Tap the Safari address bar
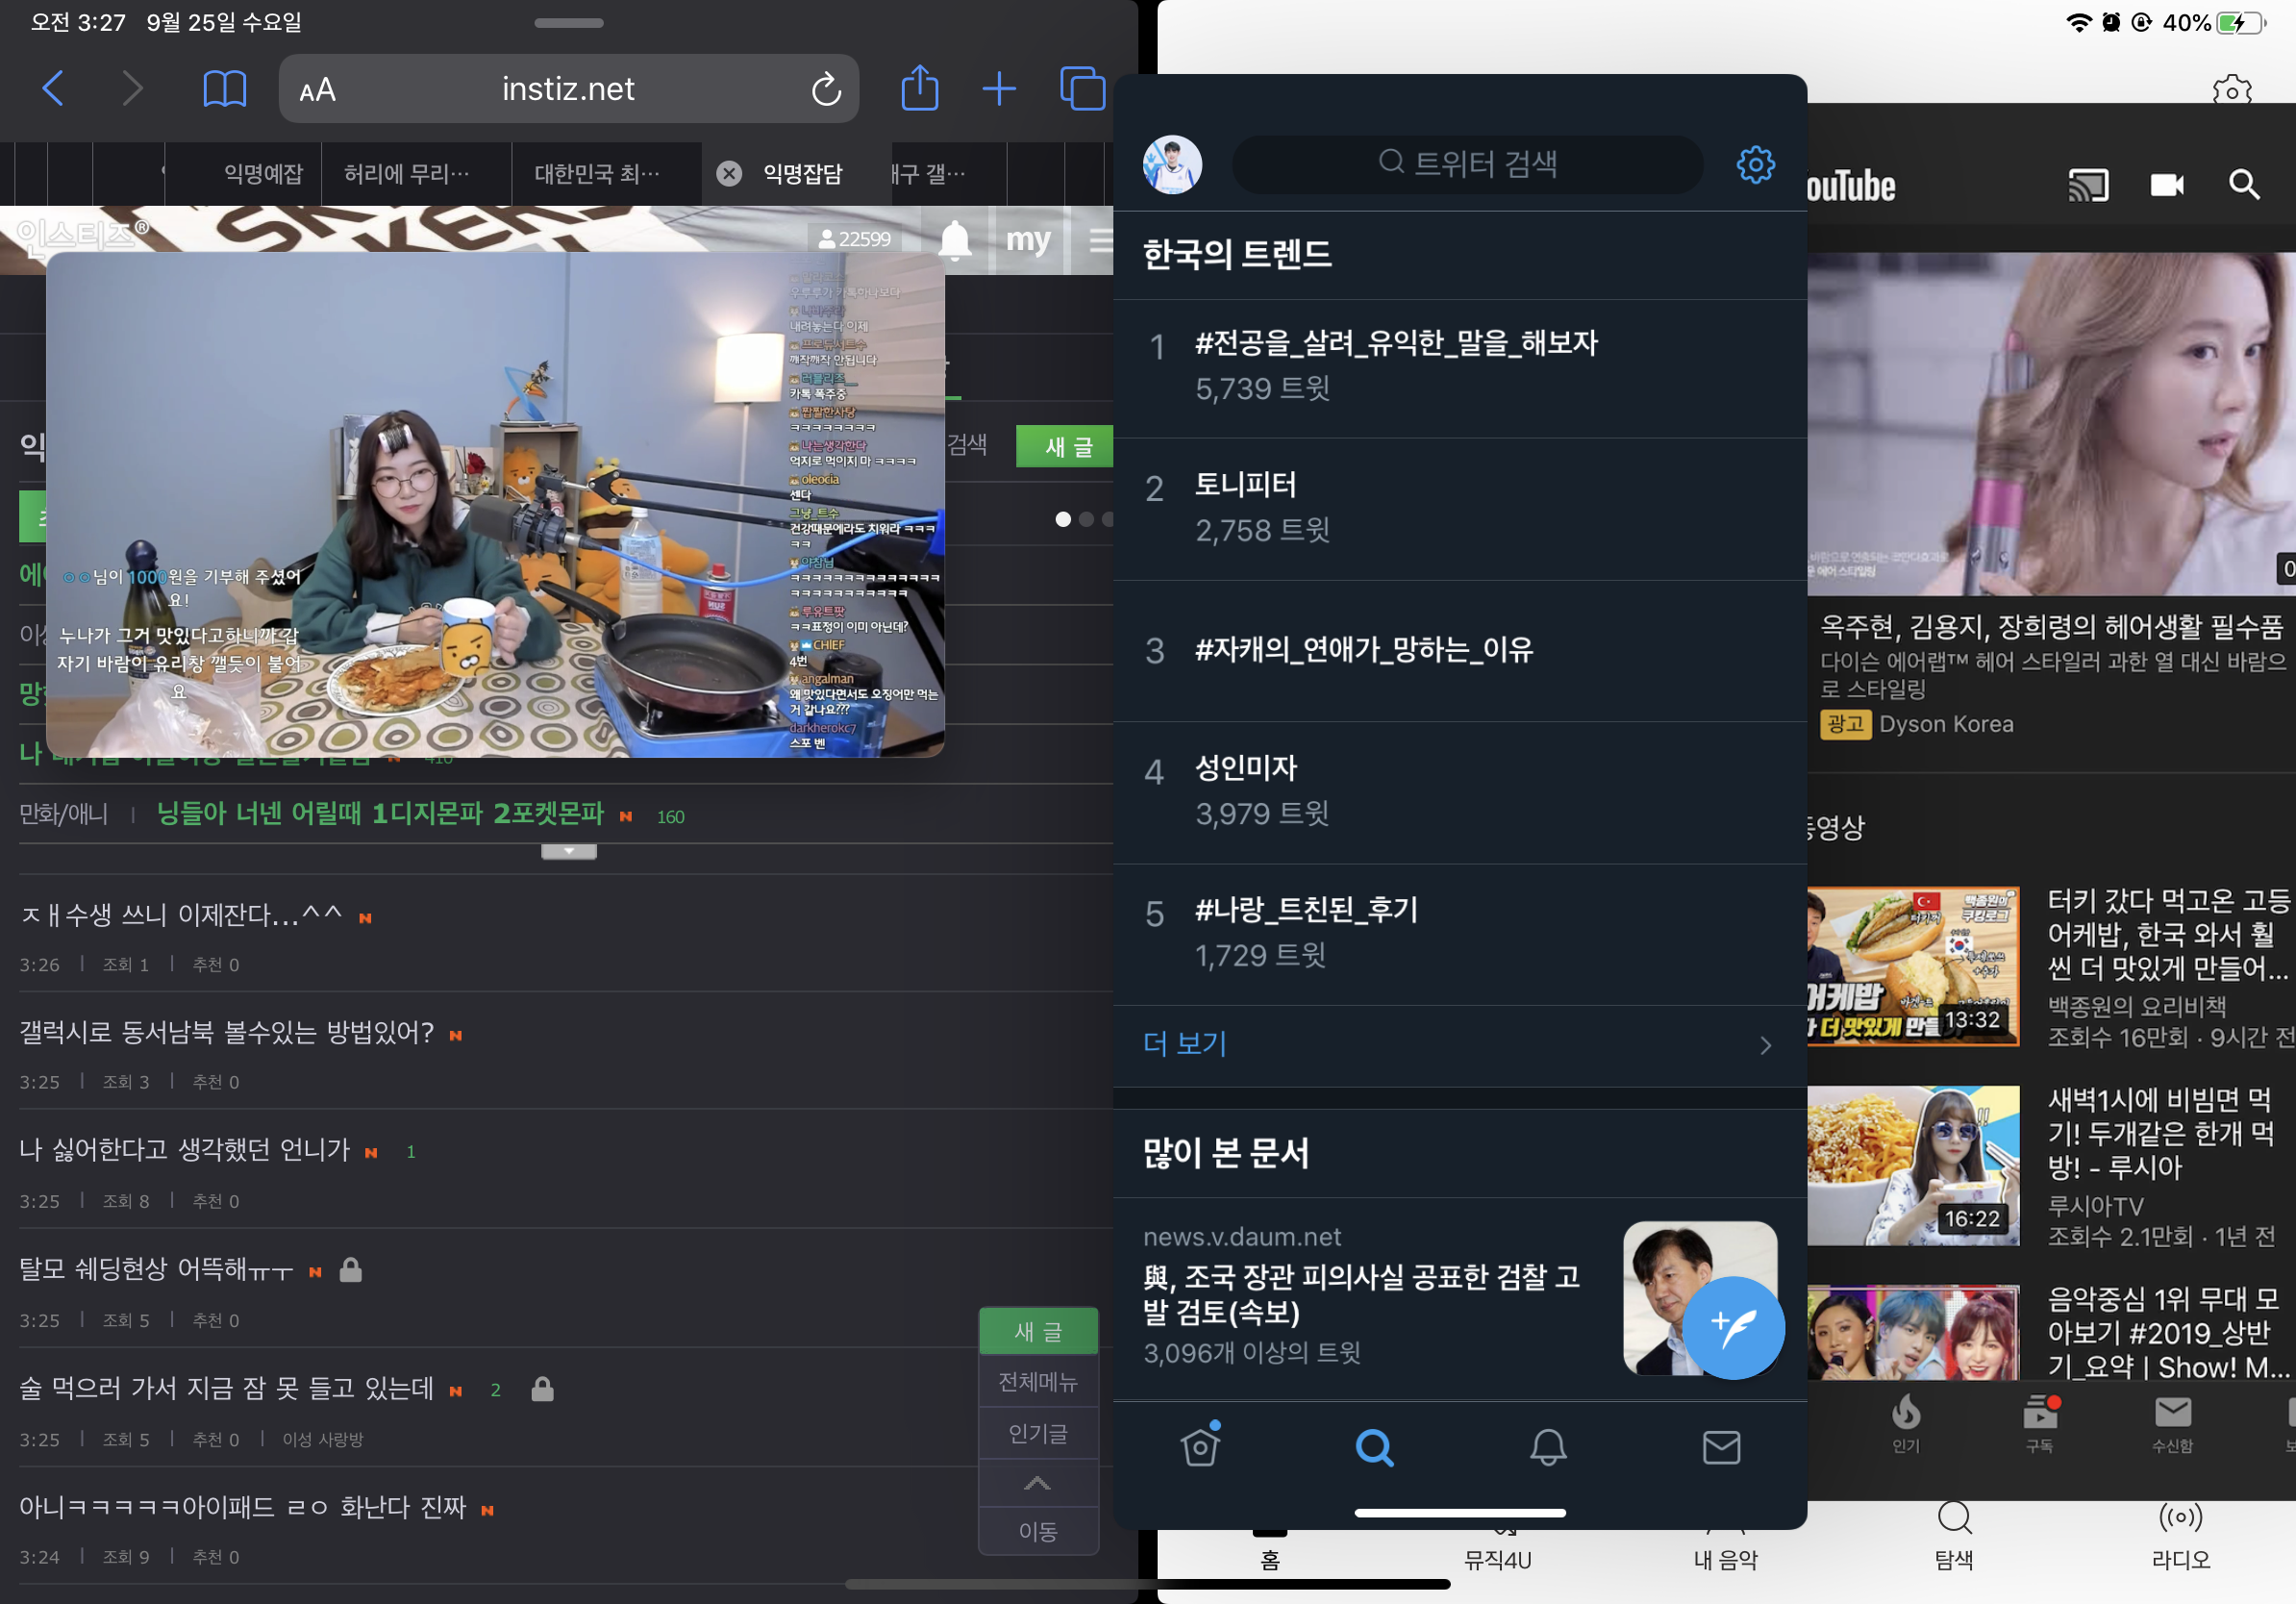This screenshot has width=2296, height=1604. 568,88
